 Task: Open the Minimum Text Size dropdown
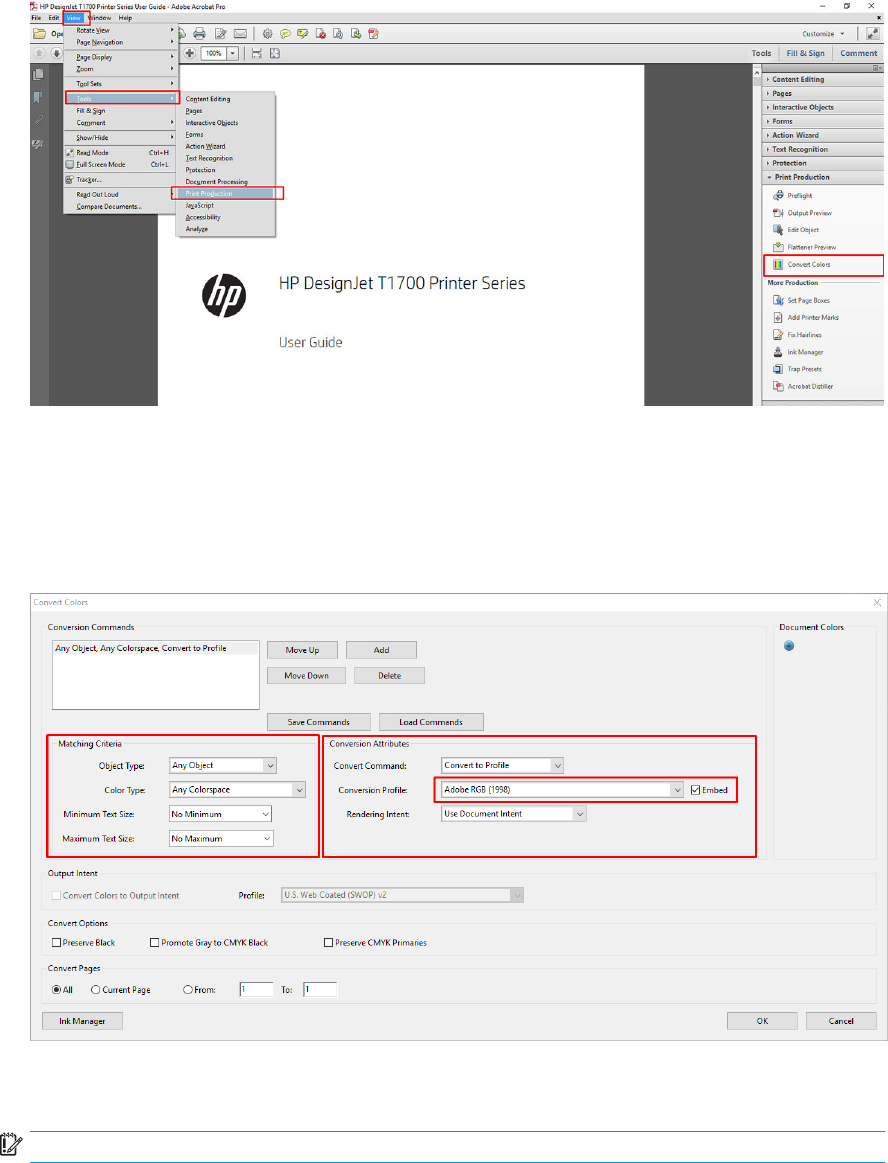click(220, 814)
